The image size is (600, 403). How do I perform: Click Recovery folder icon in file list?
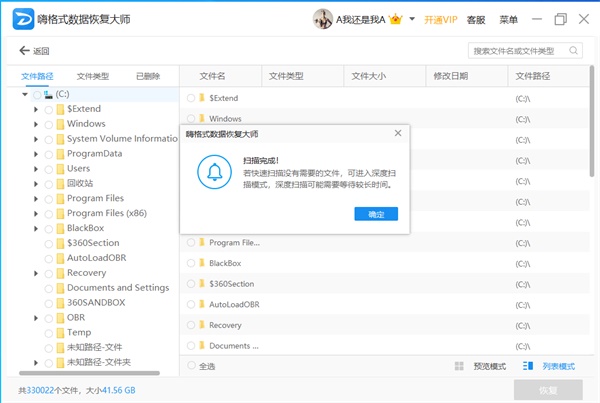(x=202, y=325)
